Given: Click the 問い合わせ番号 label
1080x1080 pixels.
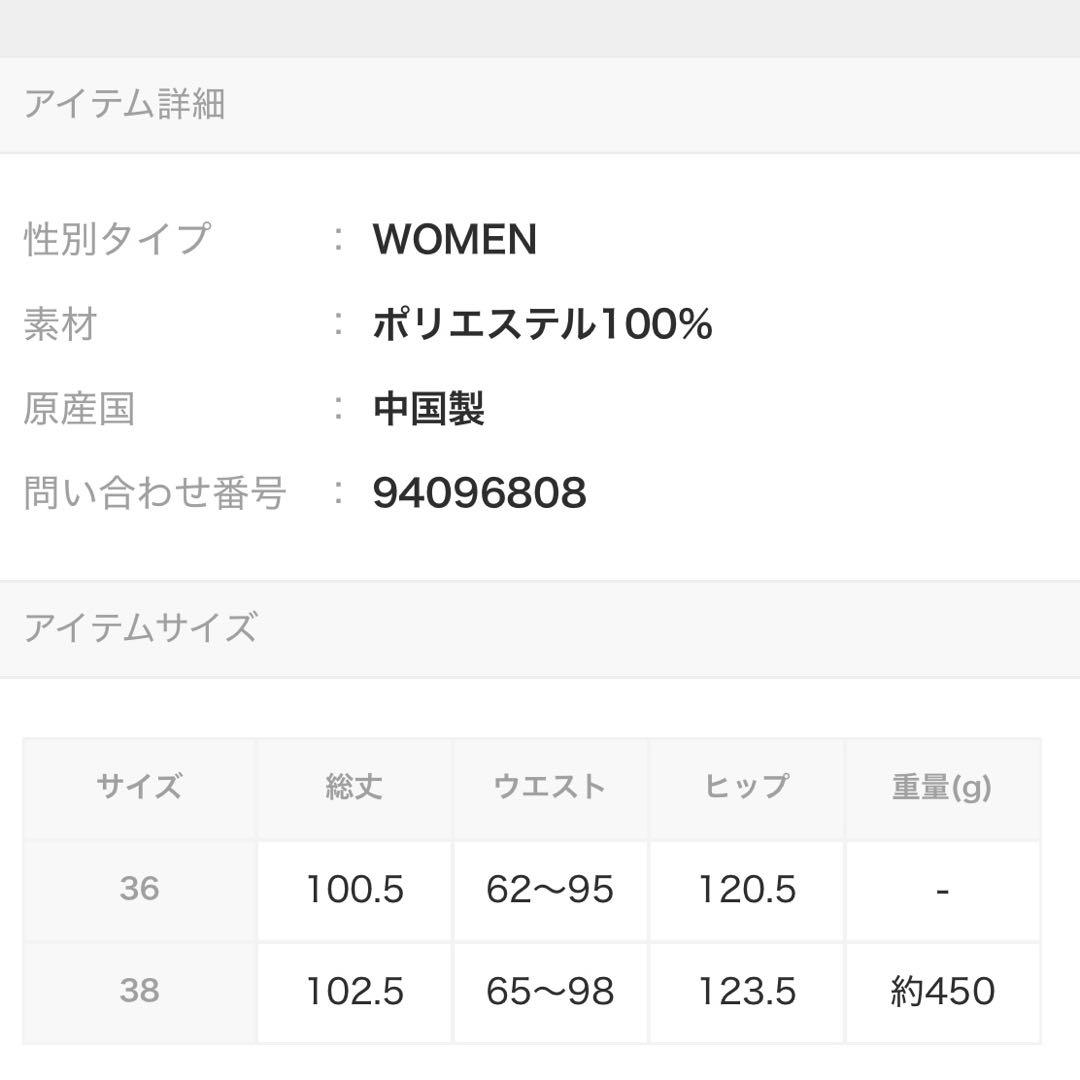Looking at the screenshot, I should click(155, 493).
